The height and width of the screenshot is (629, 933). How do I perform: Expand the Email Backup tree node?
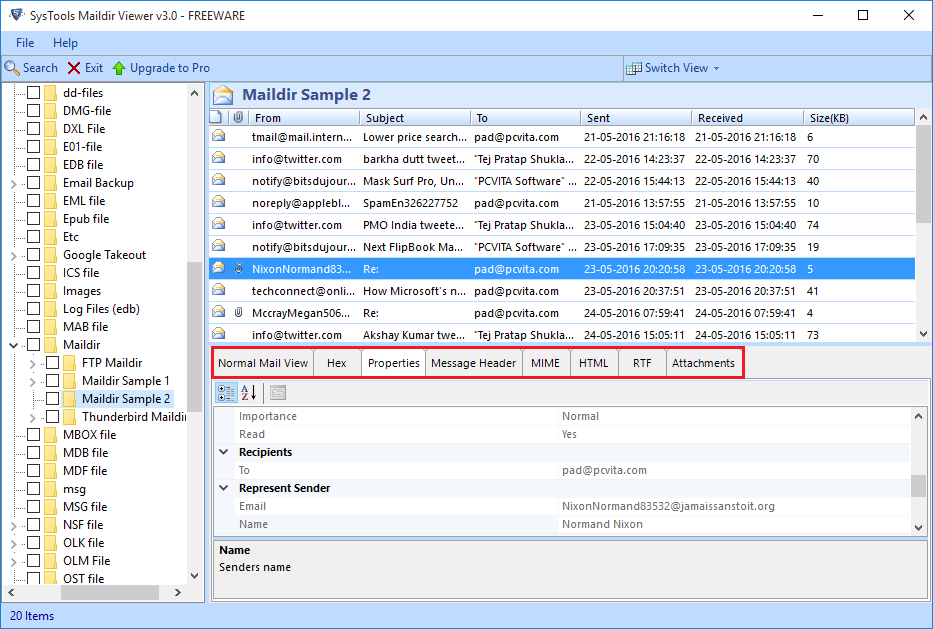pos(14,184)
